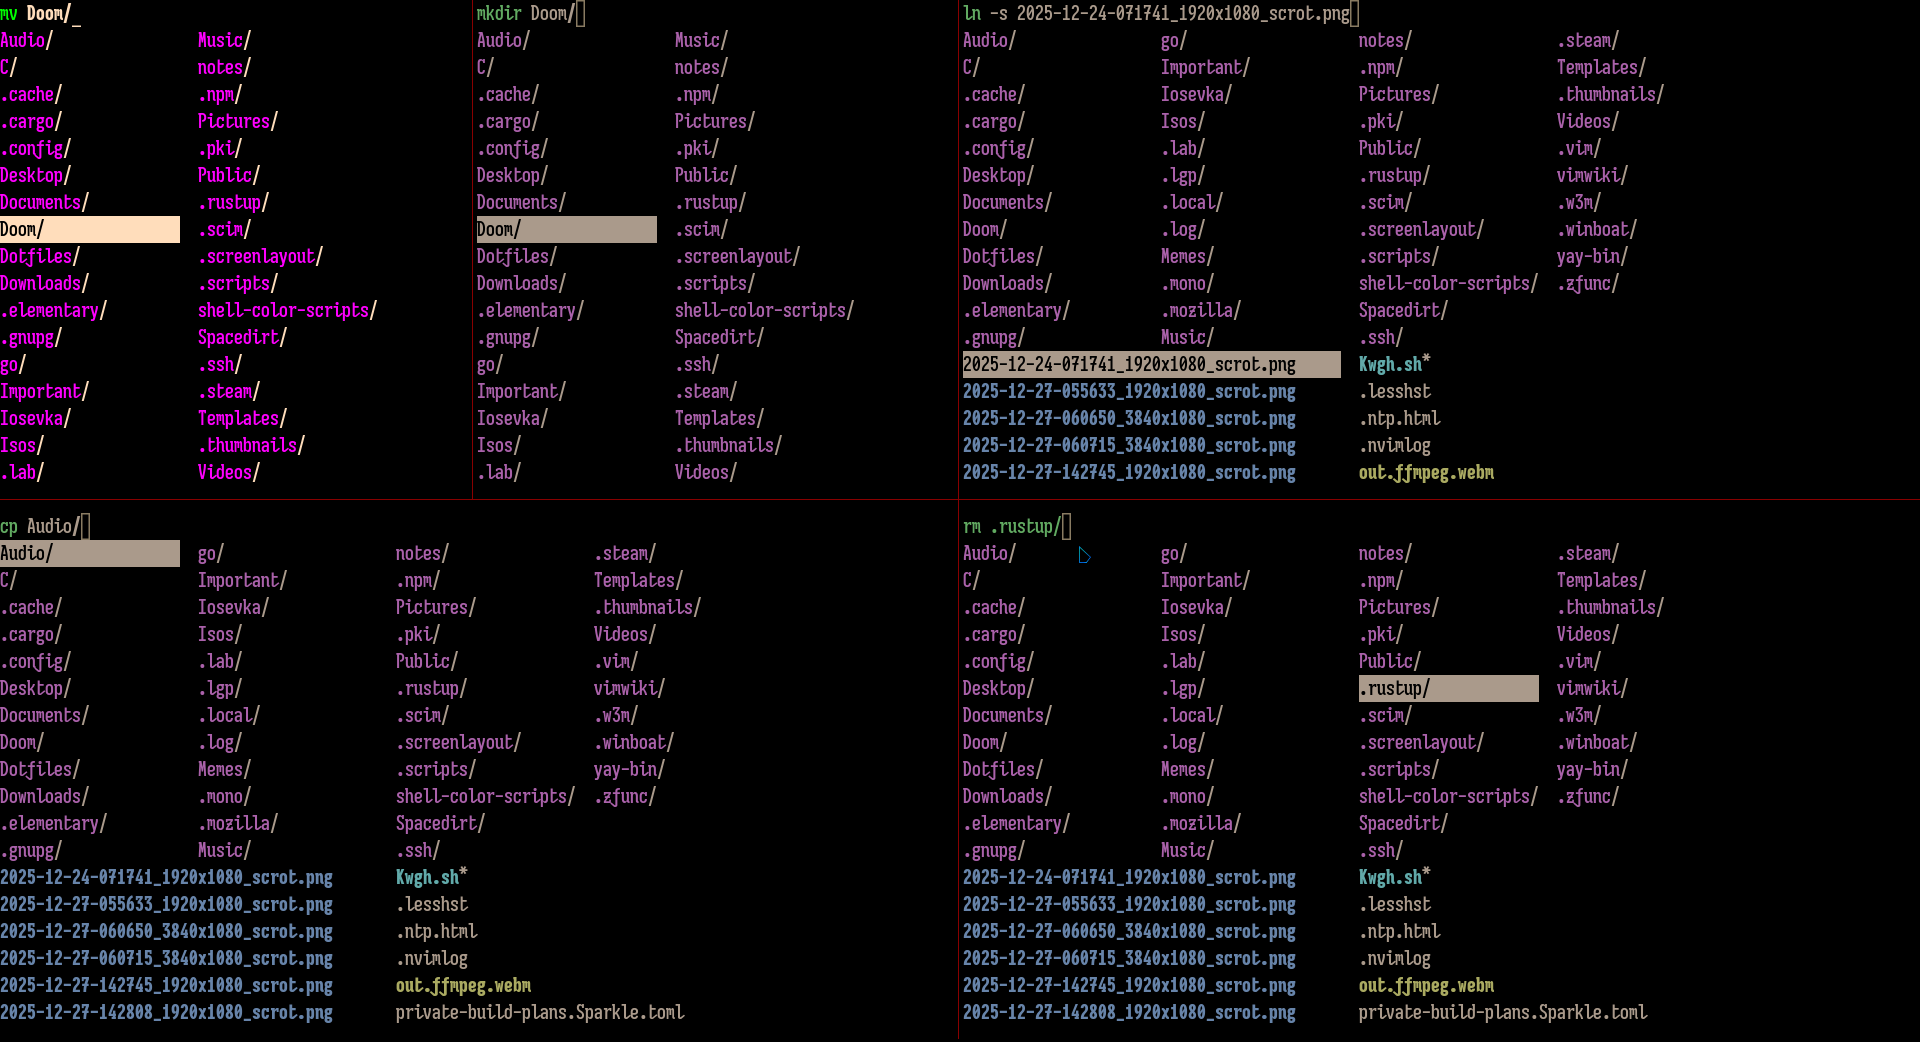Choose .scripts/ in the mkdir pane
This screenshot has width=1920, height=1042.
pos(715,283)
